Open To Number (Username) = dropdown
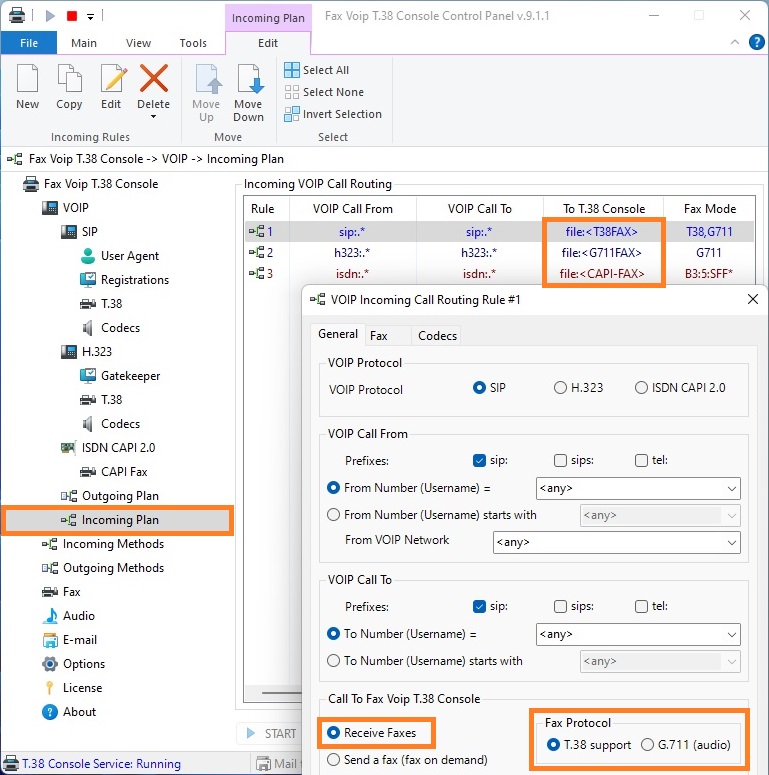The image size is (769, 775). coord(731,634)
